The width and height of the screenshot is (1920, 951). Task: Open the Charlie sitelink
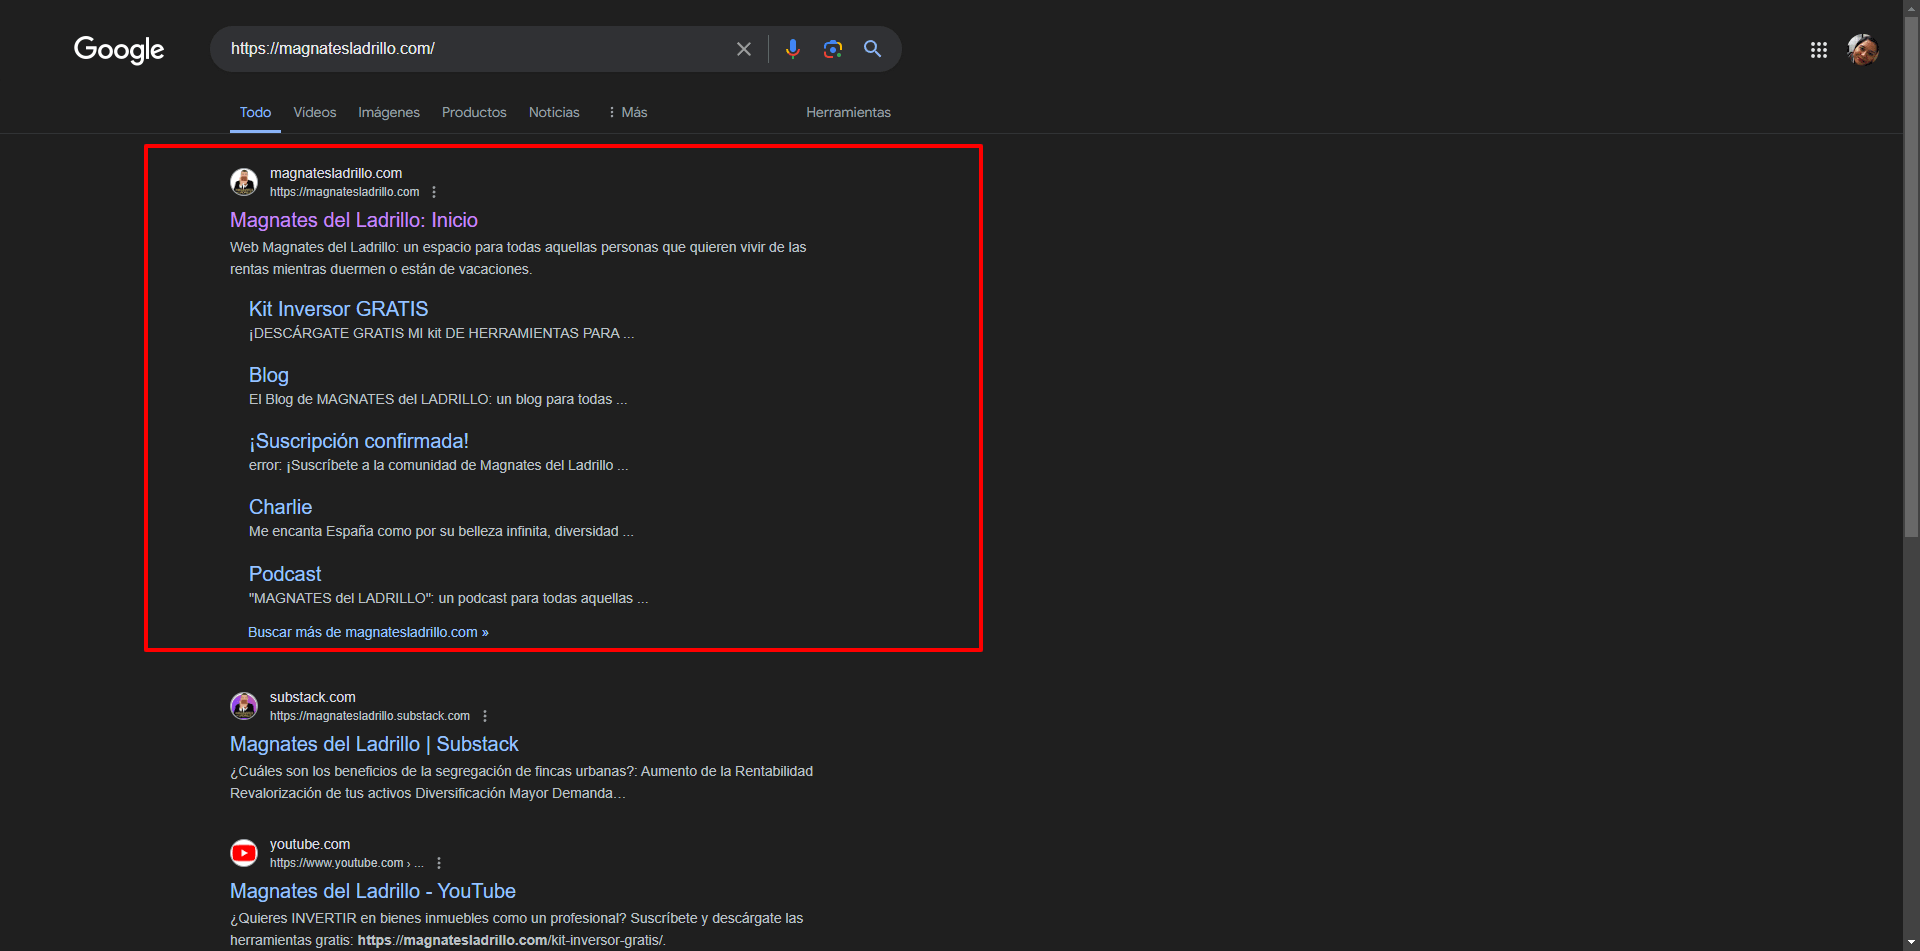point(280,507)
